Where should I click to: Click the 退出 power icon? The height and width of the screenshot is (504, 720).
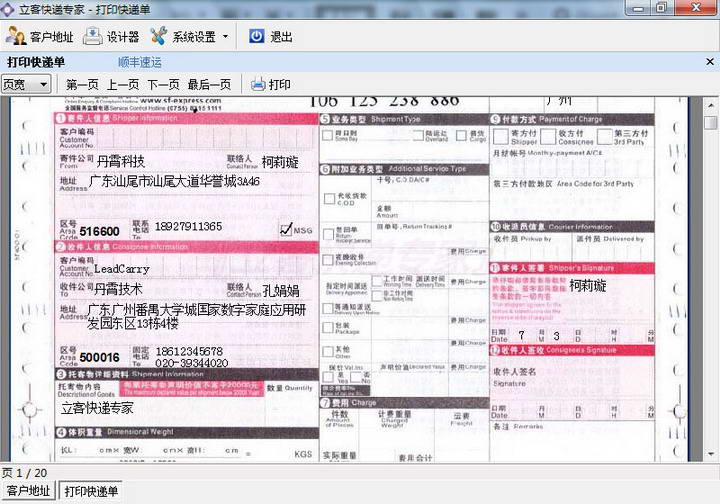(257, 36)
